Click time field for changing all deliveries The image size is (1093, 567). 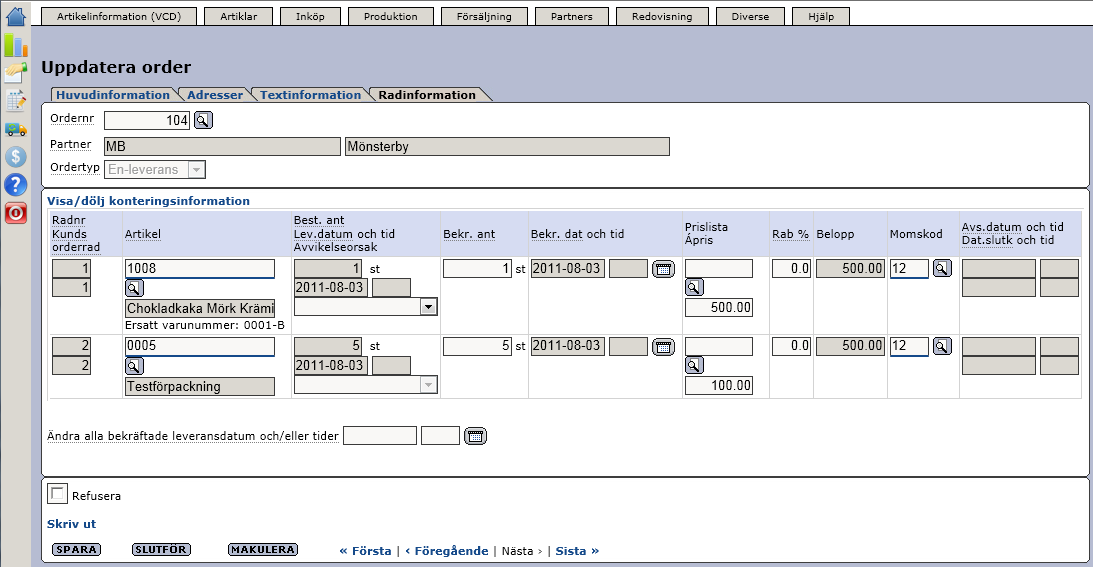(x=441, y=436)
